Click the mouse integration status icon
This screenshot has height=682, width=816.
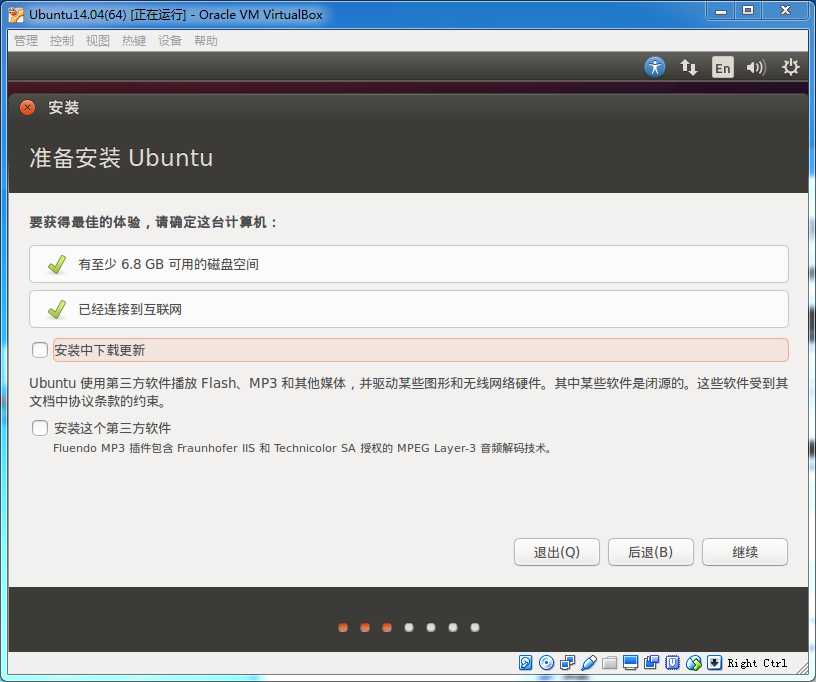click(694, 662)
